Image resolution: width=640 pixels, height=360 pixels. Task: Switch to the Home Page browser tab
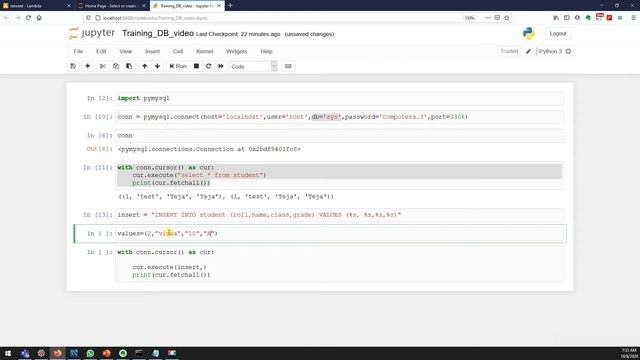[x=111, y=6]
